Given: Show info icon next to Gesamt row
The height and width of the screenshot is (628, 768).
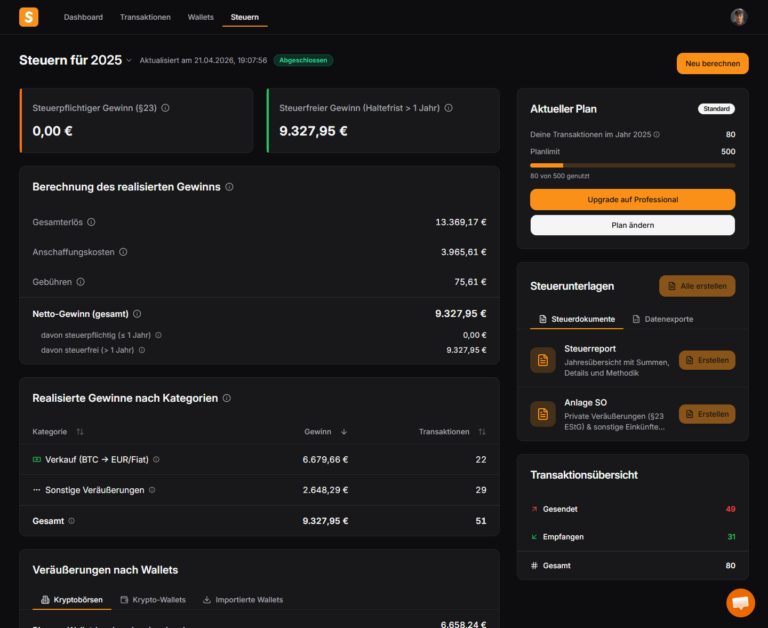Looking at the screenshot, I should 72,521.
